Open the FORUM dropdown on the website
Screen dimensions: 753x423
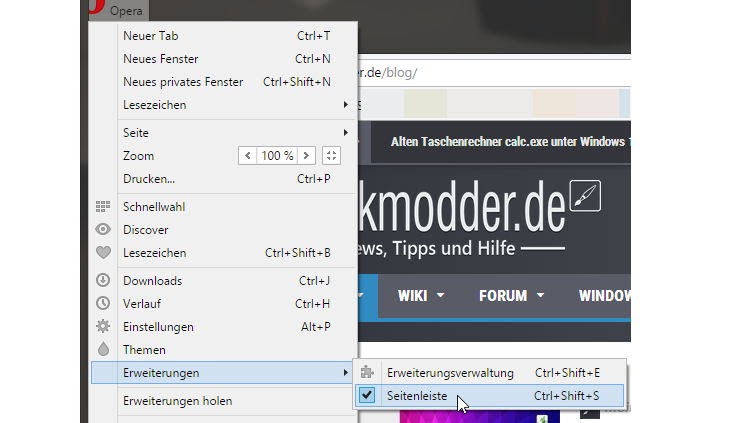point(511,296)
